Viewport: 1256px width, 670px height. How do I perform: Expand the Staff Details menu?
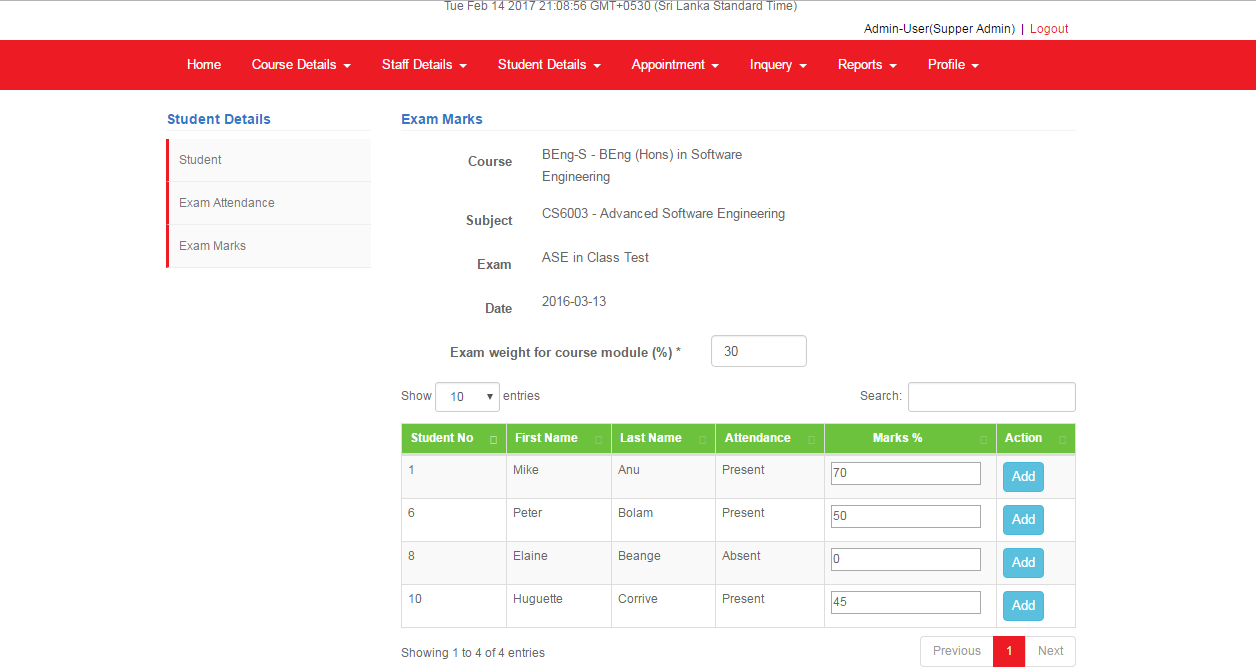coord(424,65)
